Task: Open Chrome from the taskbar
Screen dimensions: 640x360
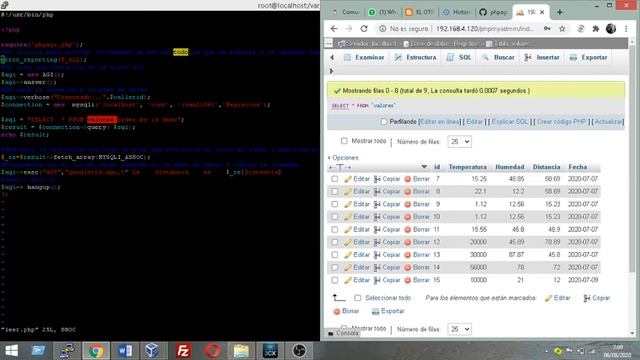Action: pyautogui.click(x=96, y=351)
